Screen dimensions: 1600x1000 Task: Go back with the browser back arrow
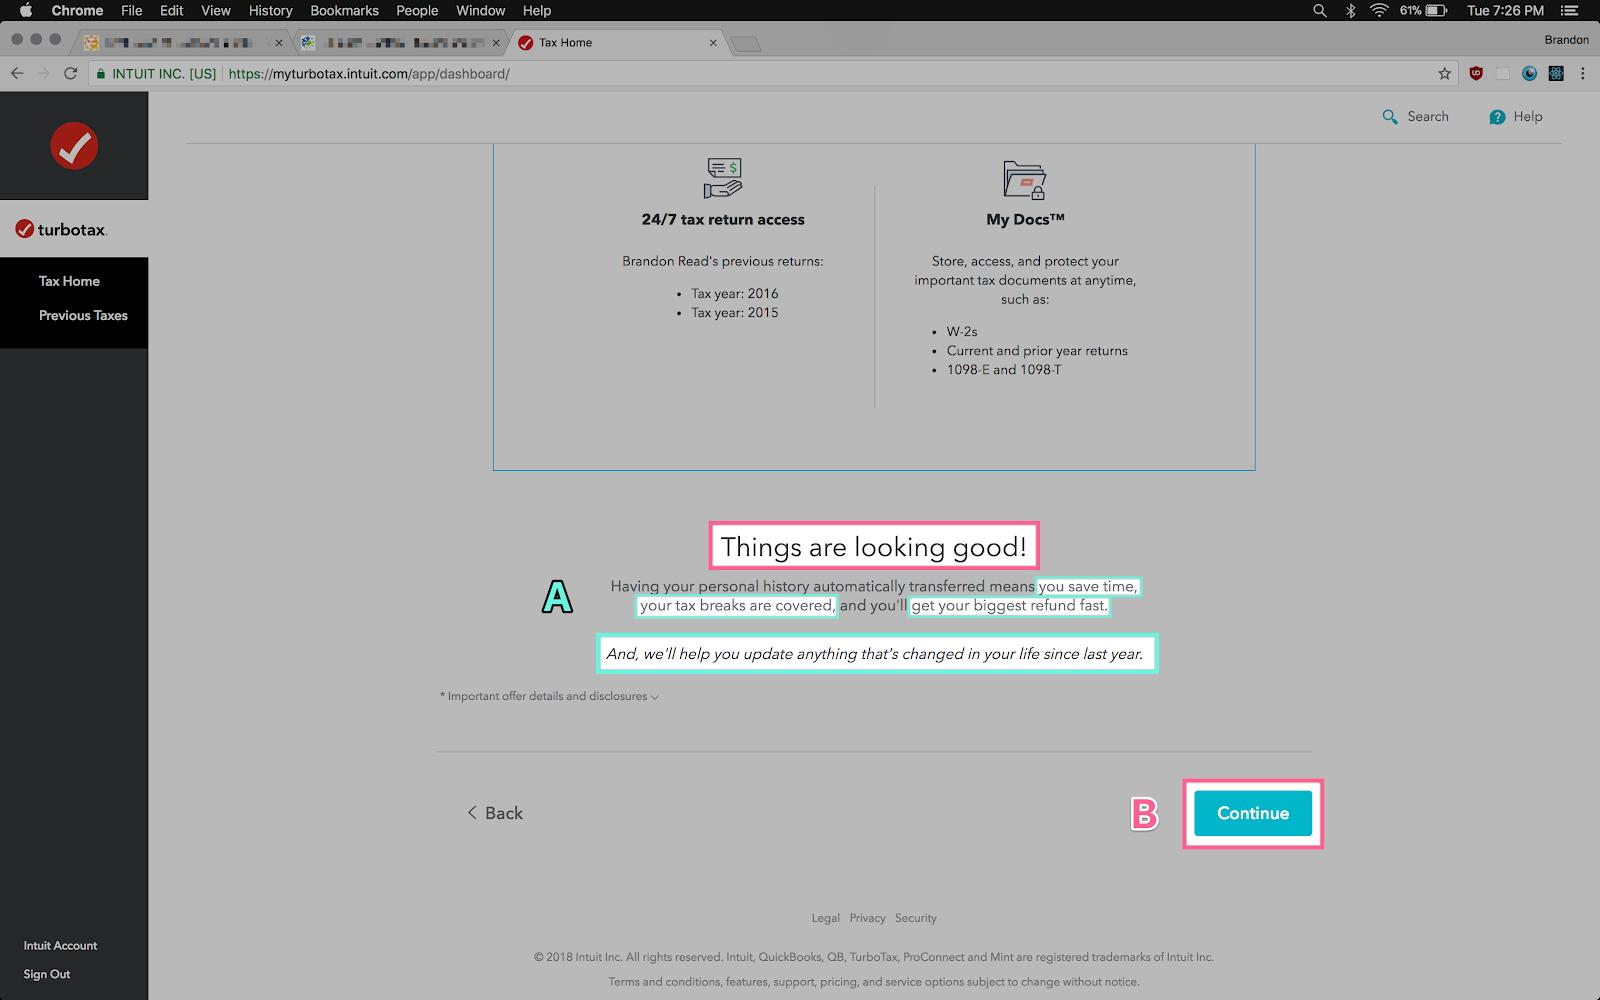click(17, 74)
